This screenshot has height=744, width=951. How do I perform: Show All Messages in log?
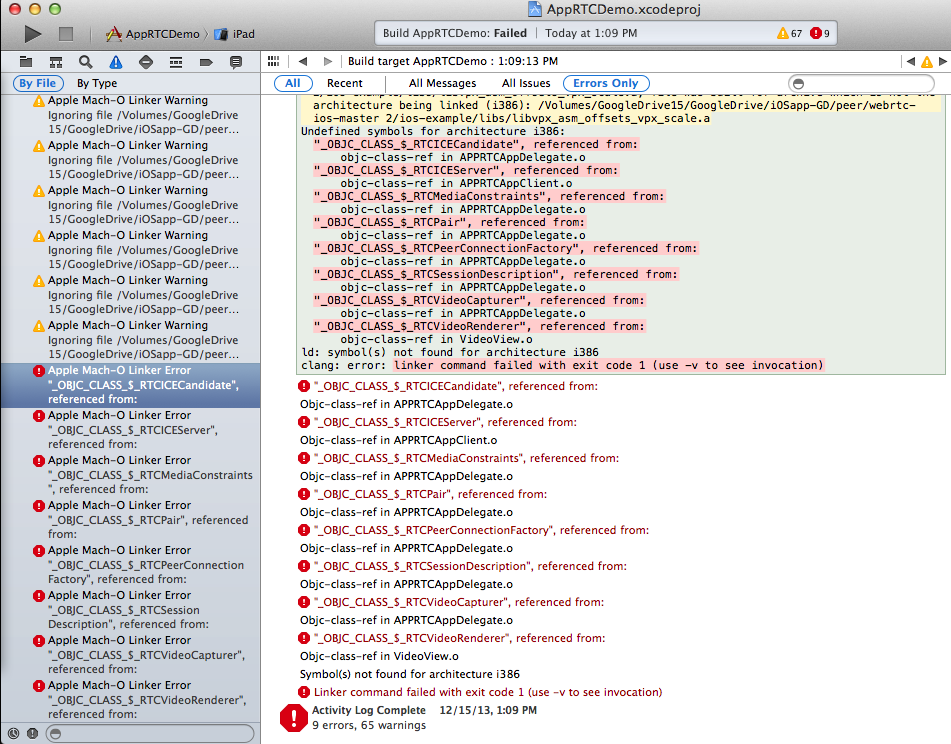click(442, 83)
